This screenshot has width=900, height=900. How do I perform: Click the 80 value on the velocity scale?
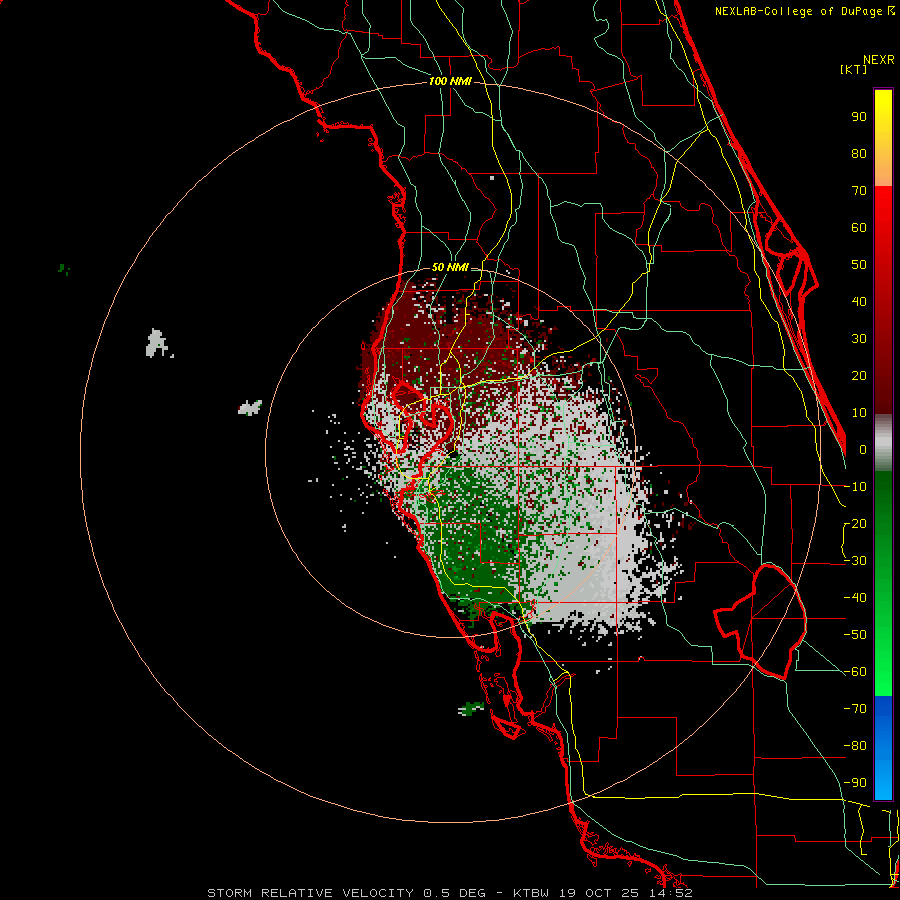[859, 153]
